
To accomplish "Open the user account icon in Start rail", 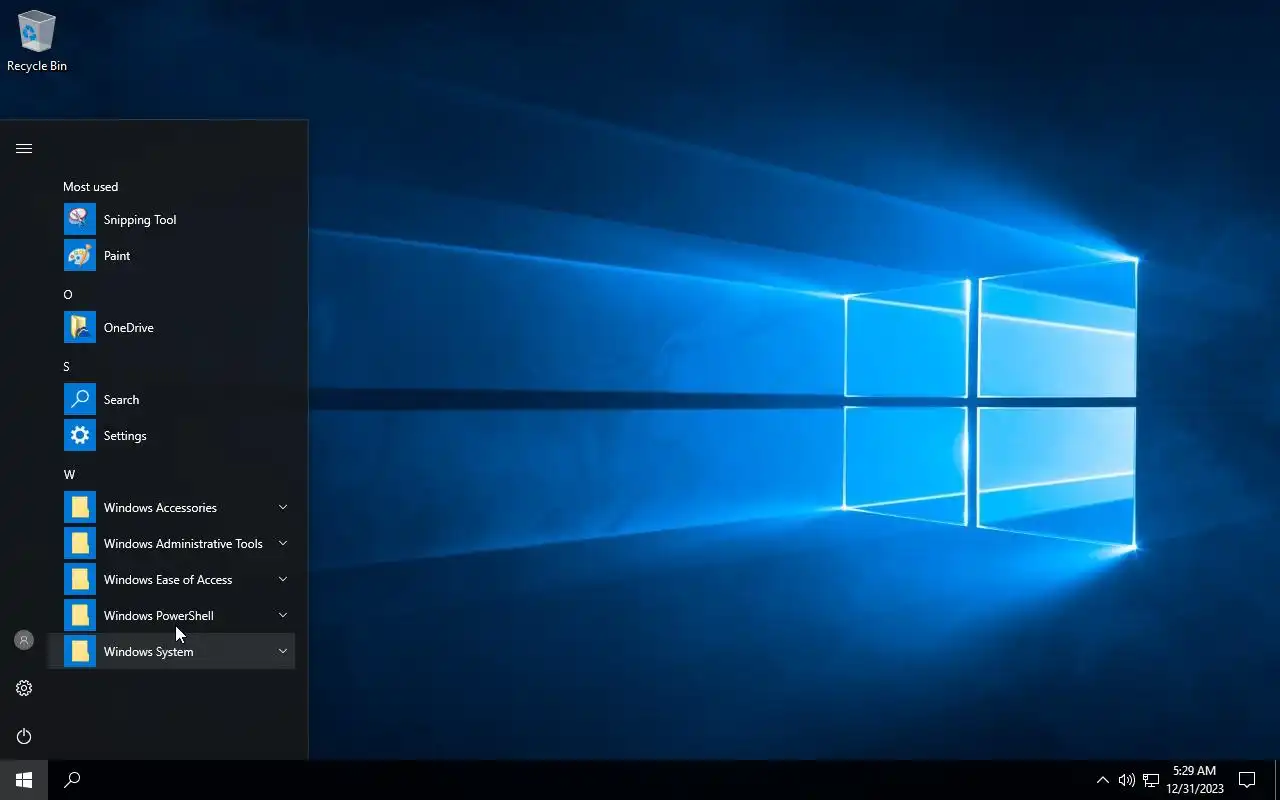I will pos(24,640).
